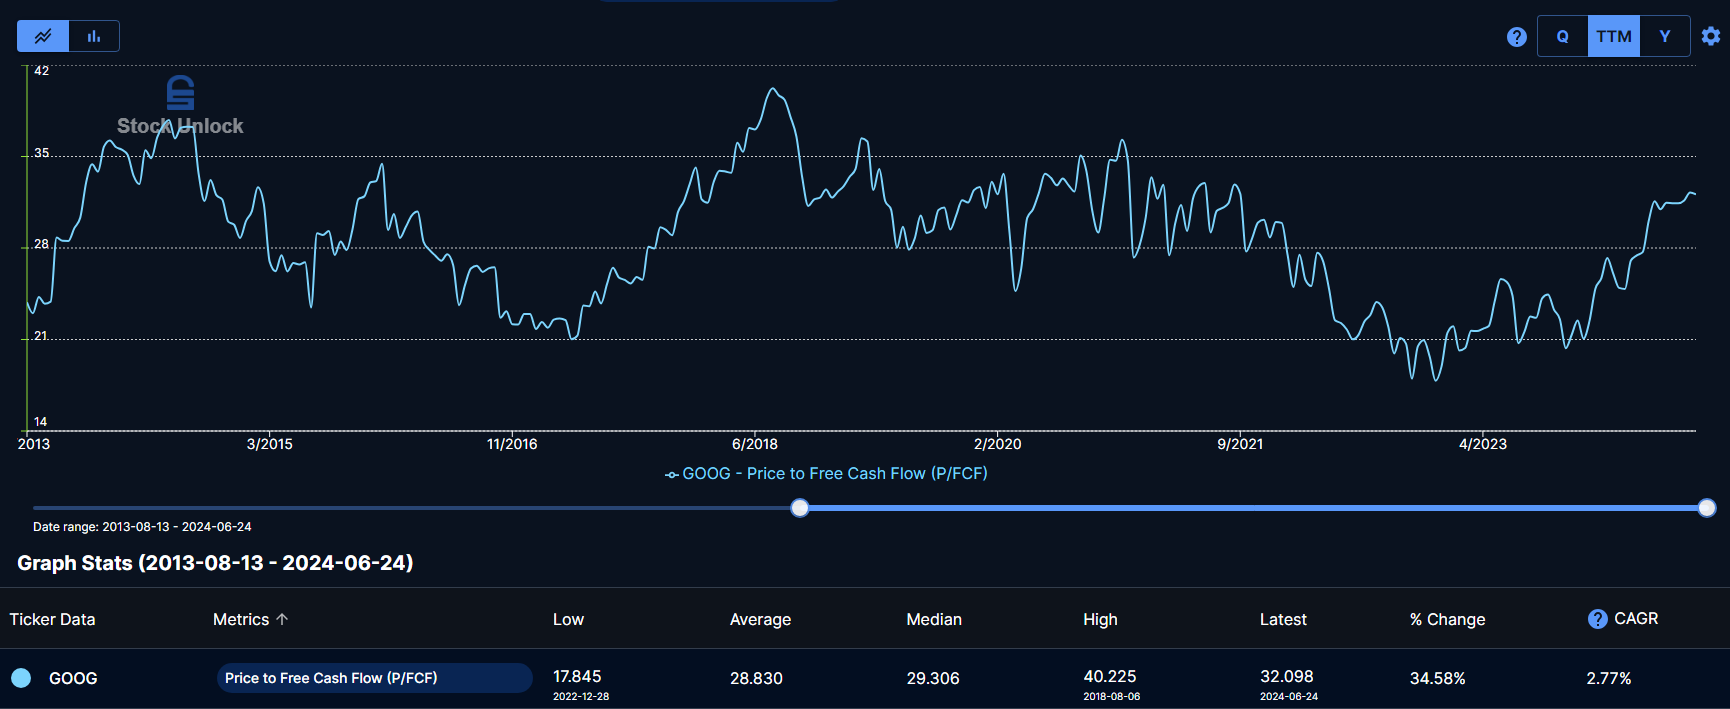This screenshot has height=709, width=1730.
Task: Click % Change value 34.58%
Action: pos(1438,678)
